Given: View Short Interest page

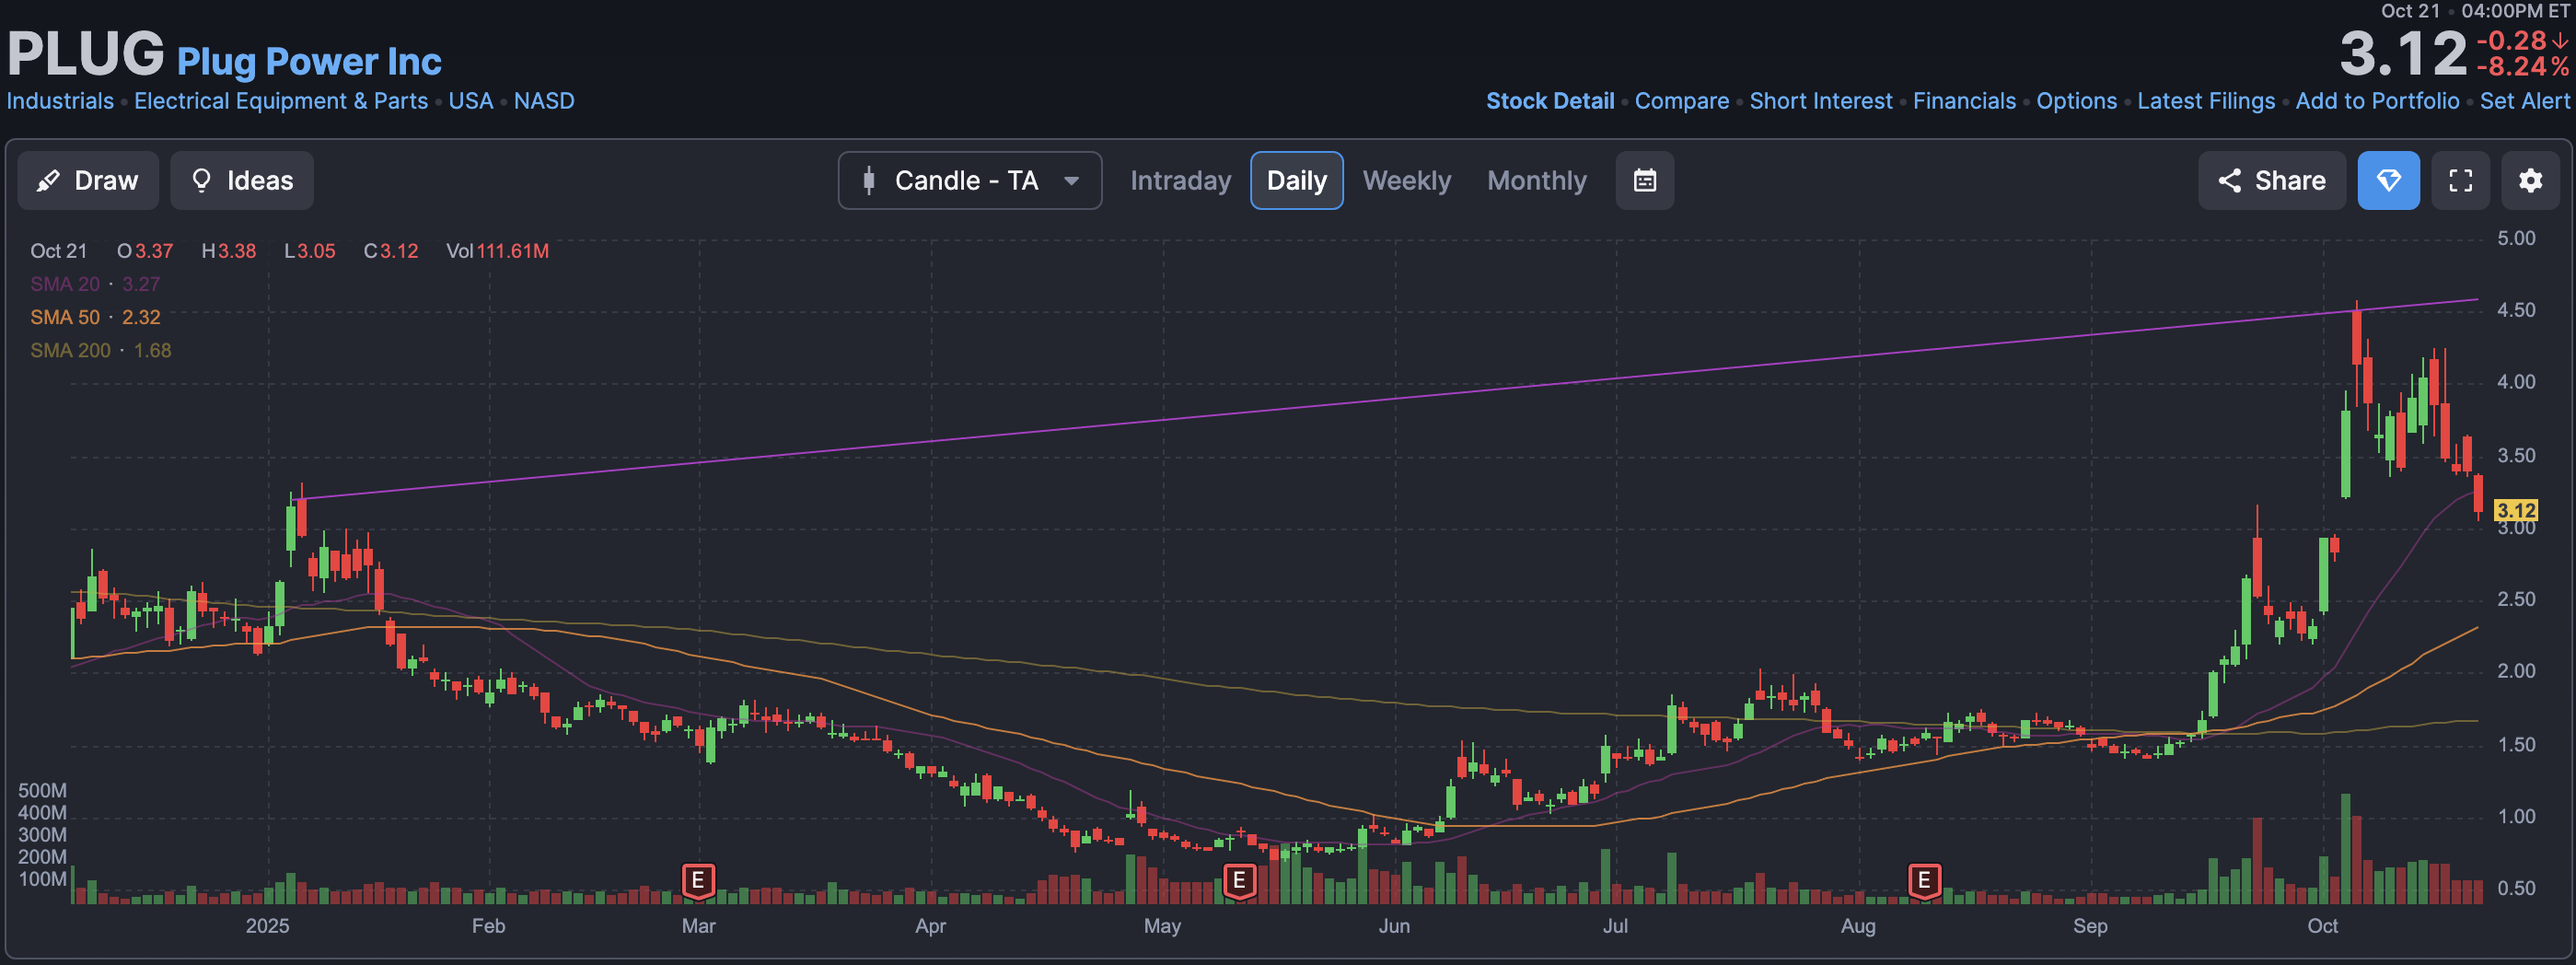Looking at the screenshot, I should (1821, 101).
